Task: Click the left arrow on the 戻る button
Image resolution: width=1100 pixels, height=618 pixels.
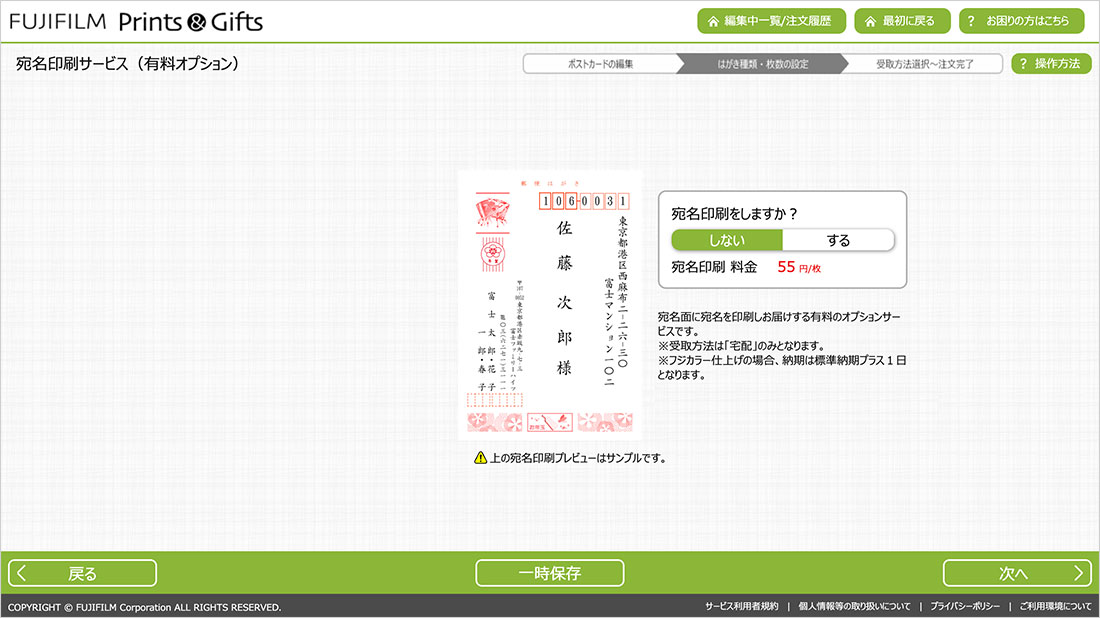Action: [22, 573]
